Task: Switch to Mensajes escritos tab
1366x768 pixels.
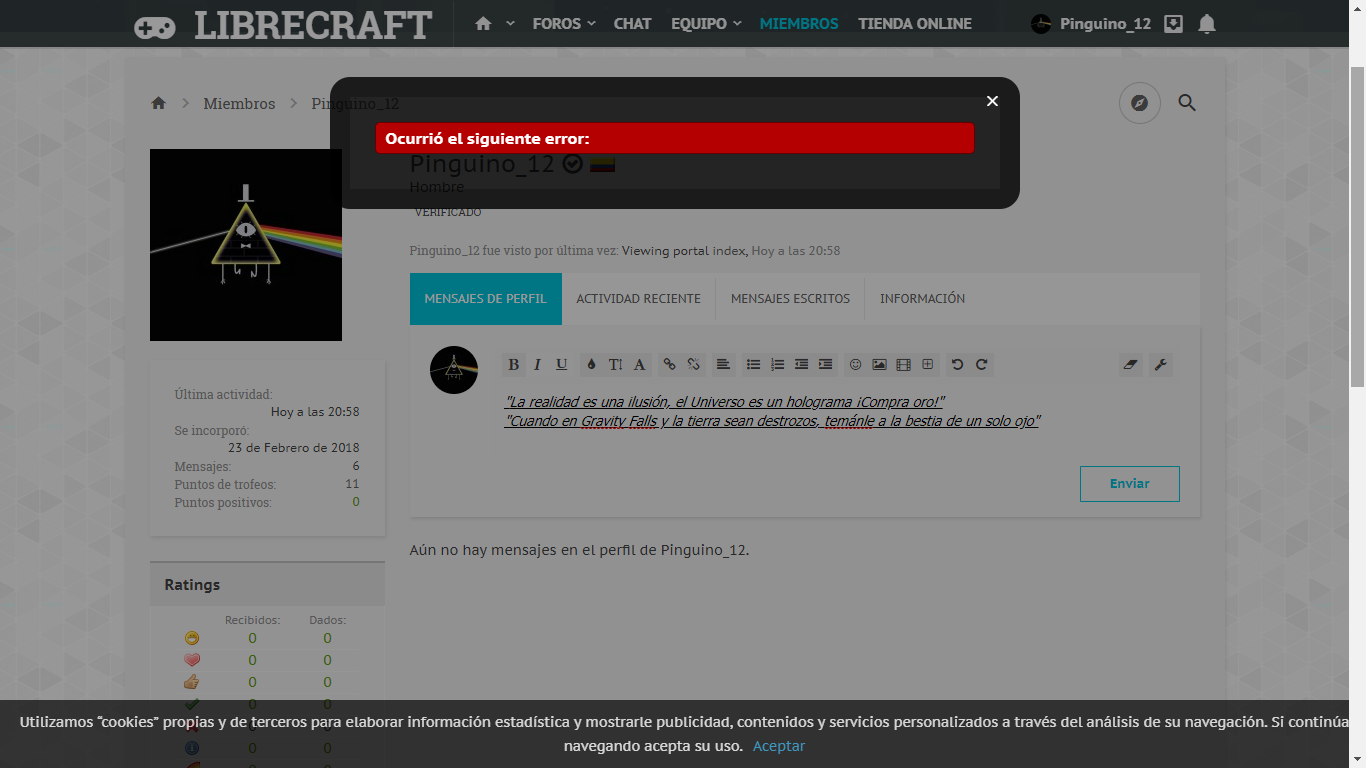Action: click(x=790, y=299)
